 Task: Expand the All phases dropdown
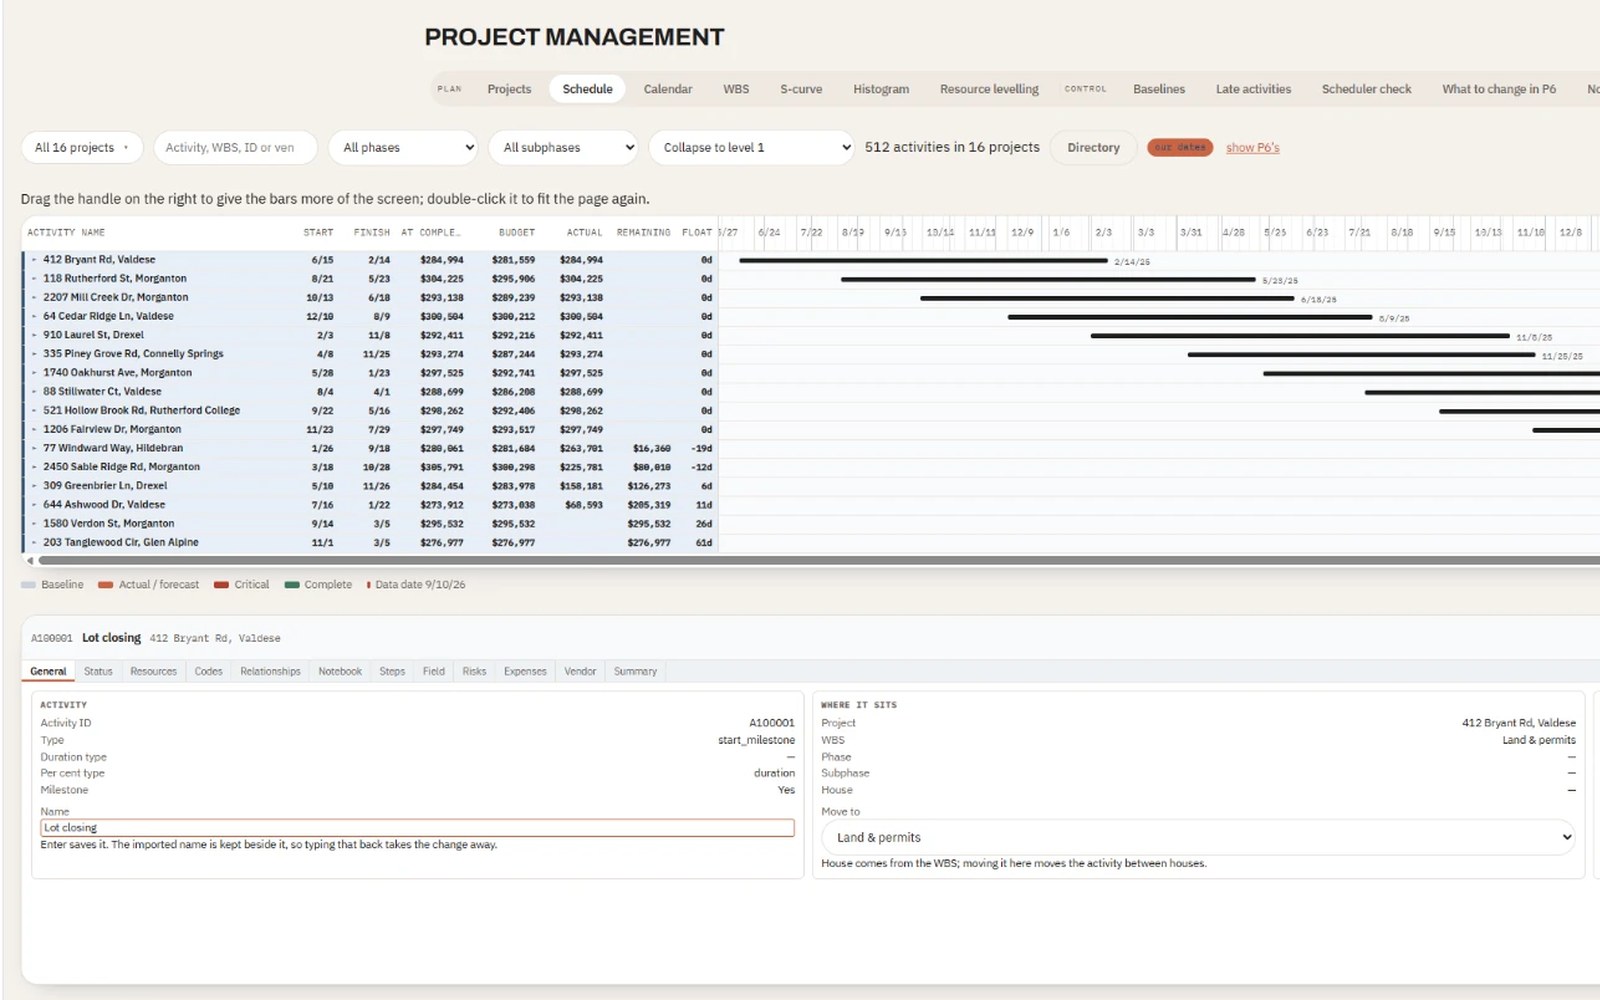404,147
